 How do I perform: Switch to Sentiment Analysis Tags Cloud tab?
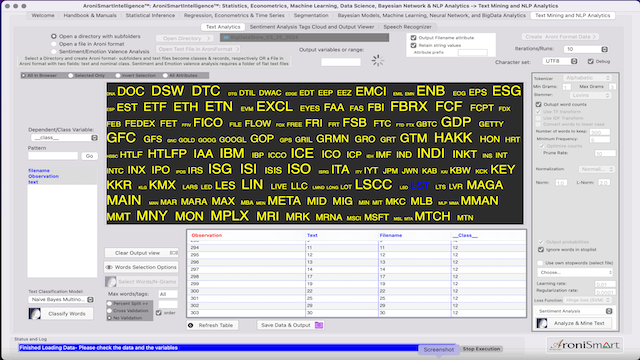312,27
